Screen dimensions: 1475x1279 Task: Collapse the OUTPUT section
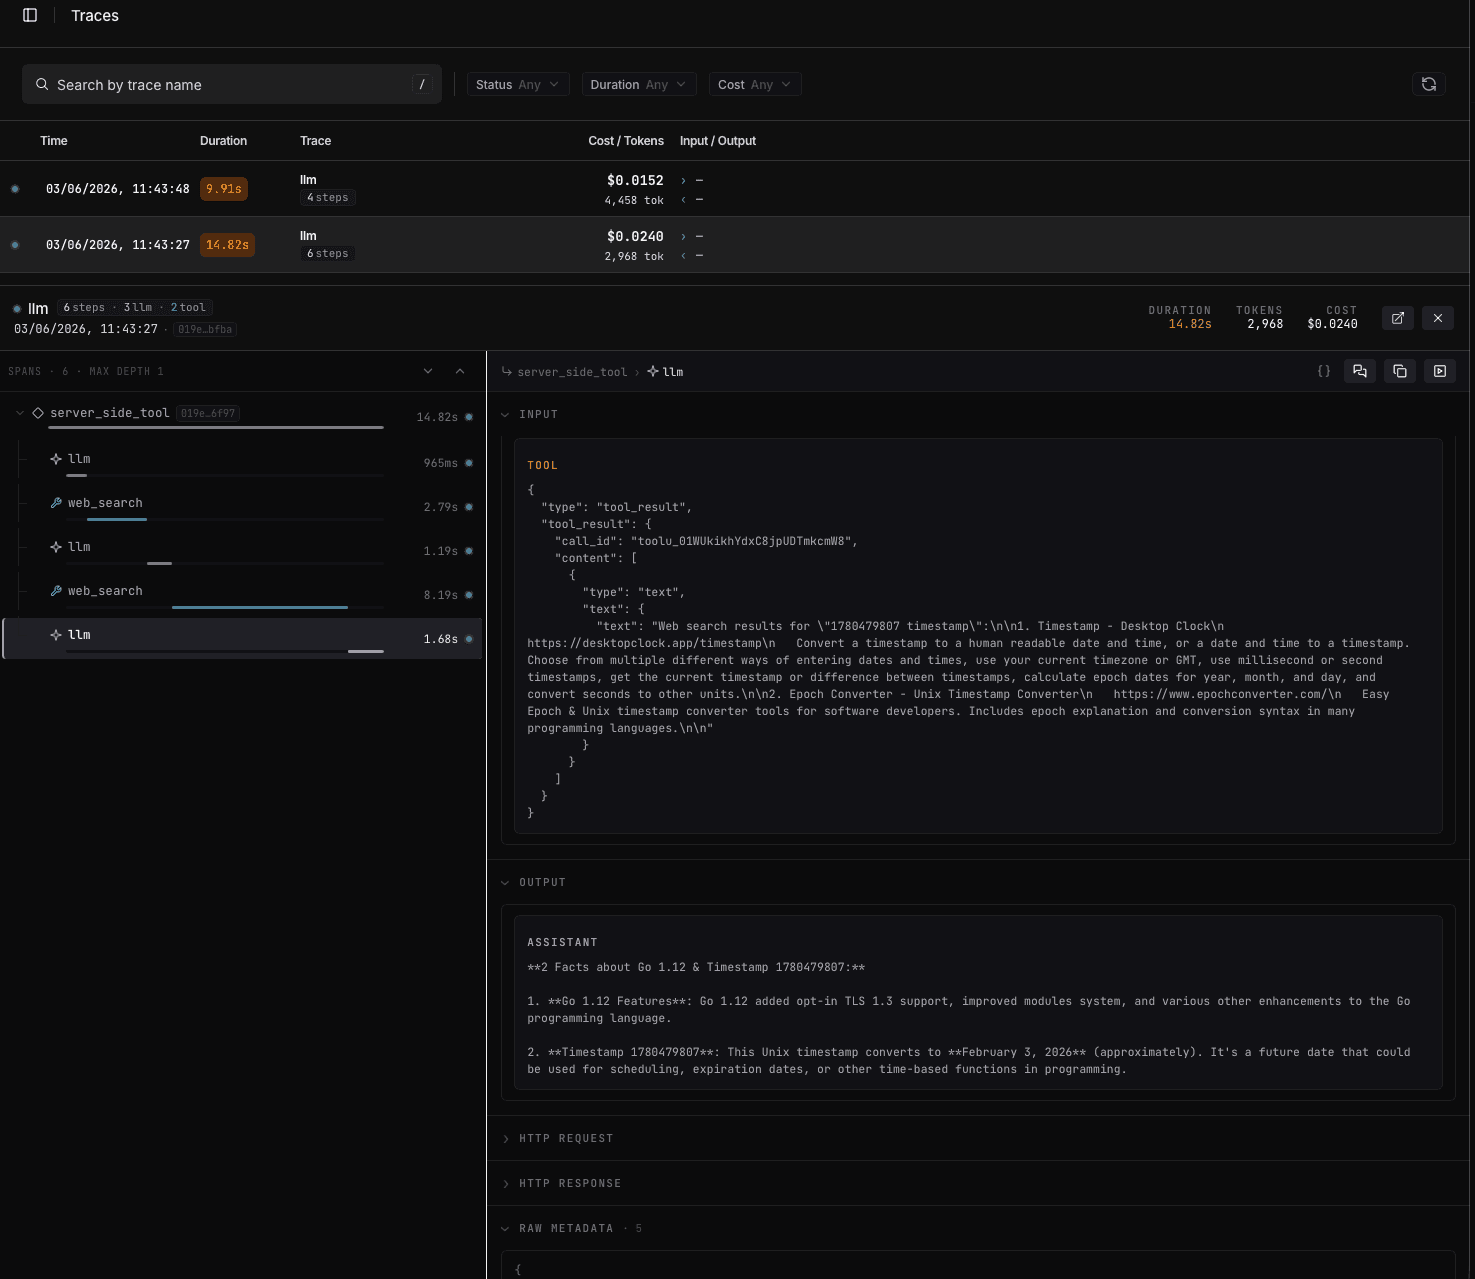[x=505, y=882]
